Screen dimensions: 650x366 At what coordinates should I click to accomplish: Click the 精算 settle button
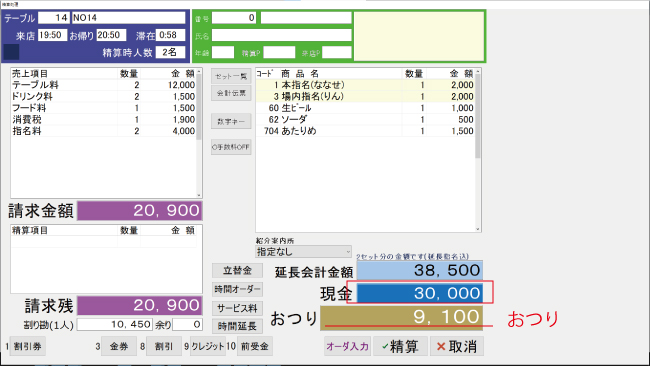tap(400, 347)
